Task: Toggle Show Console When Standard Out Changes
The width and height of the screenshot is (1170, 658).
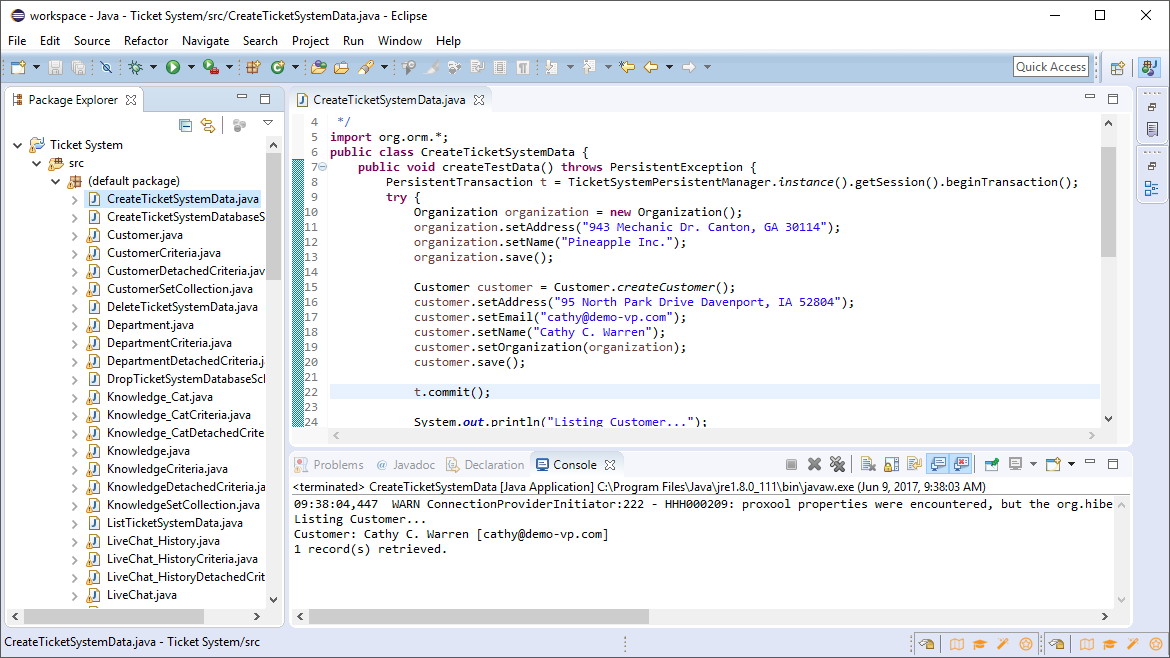Action: [x=938, y=464]
